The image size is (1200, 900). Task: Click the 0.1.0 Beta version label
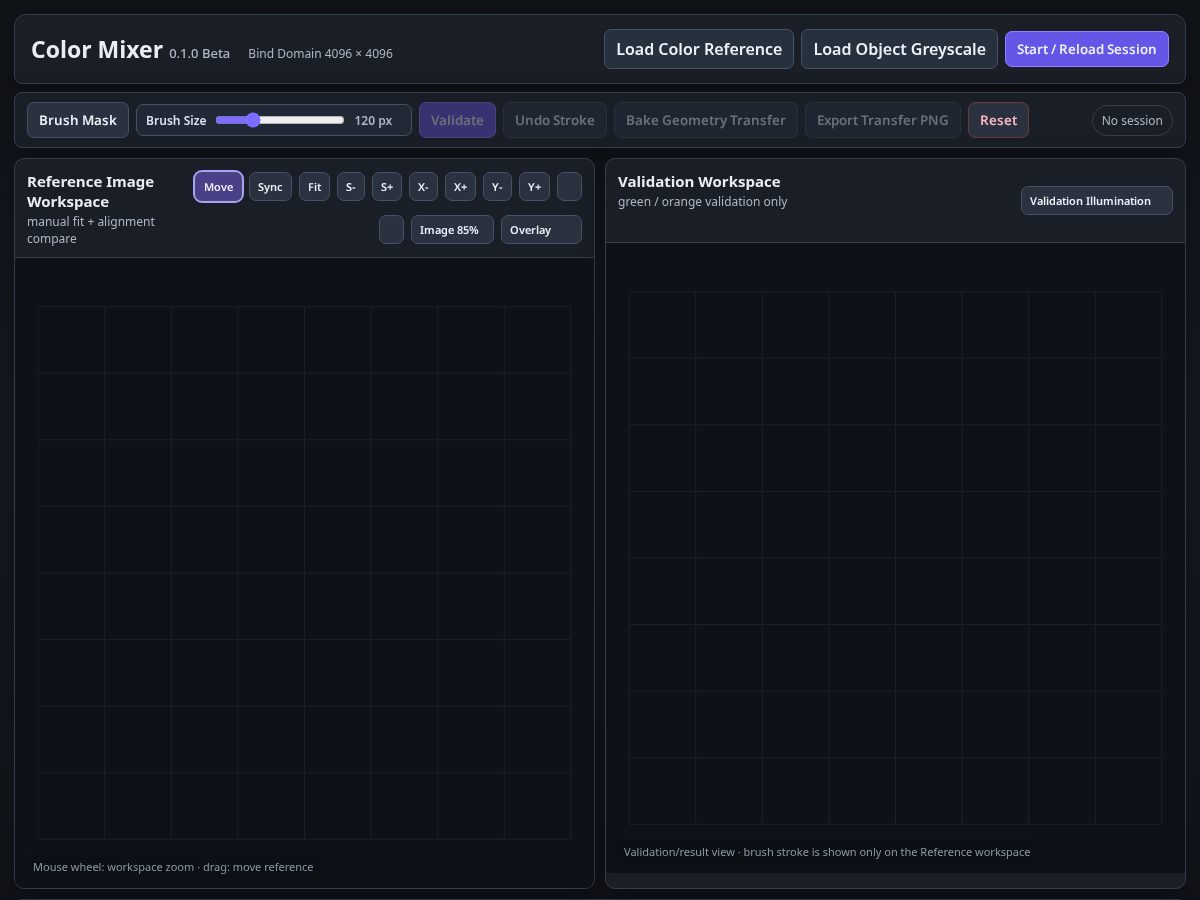(x=200, y=53)
